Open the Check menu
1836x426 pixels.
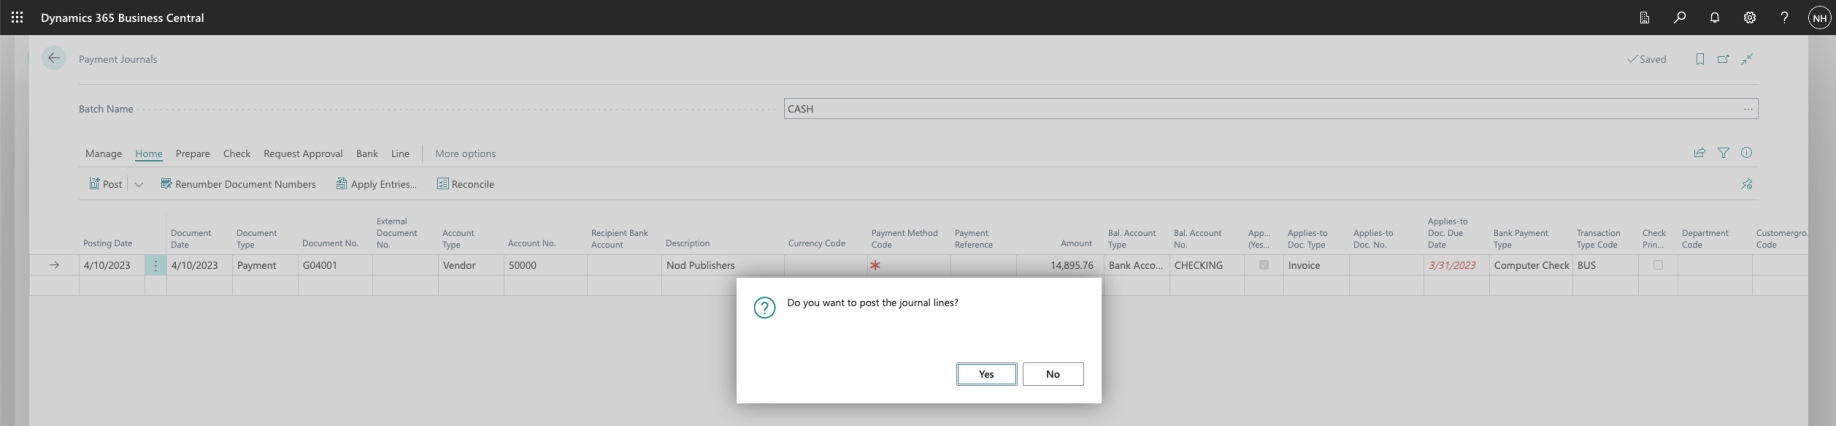[237, 153]
